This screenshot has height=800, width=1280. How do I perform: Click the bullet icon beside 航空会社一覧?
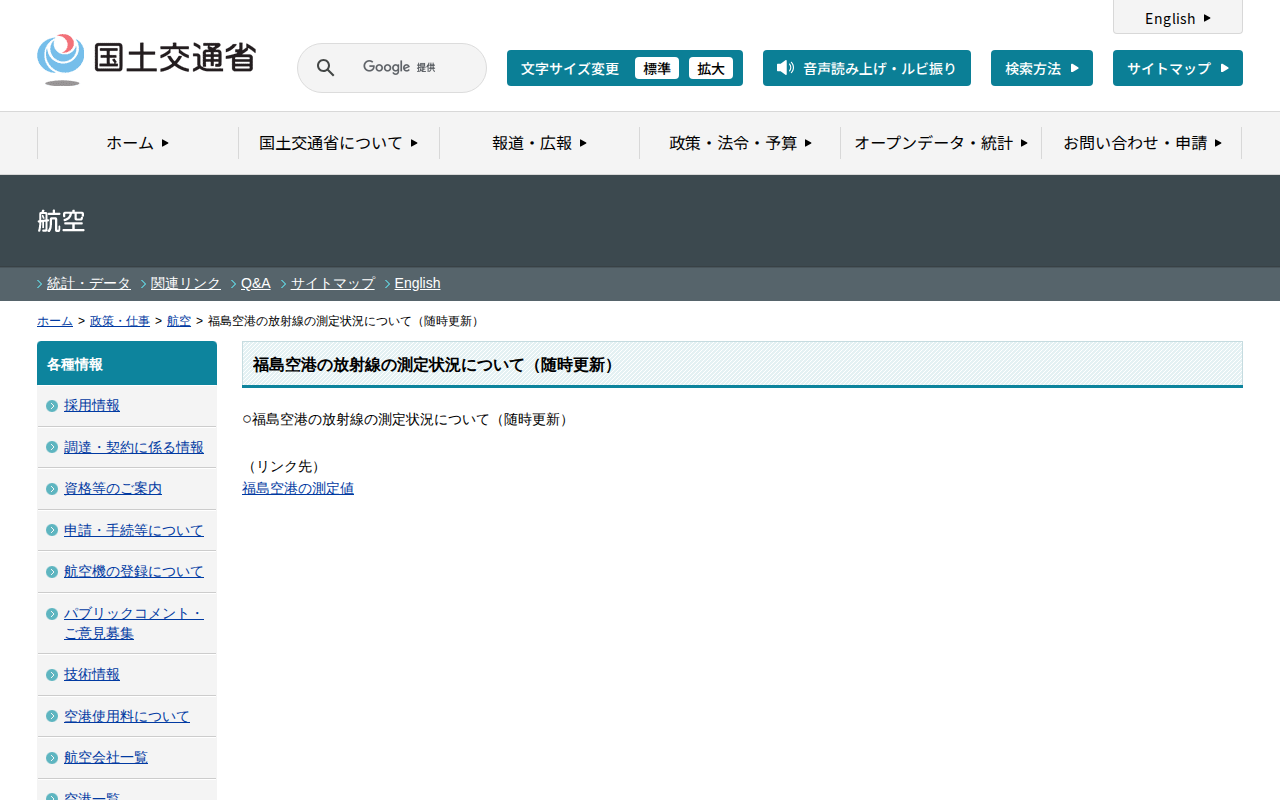click(52, 758)
